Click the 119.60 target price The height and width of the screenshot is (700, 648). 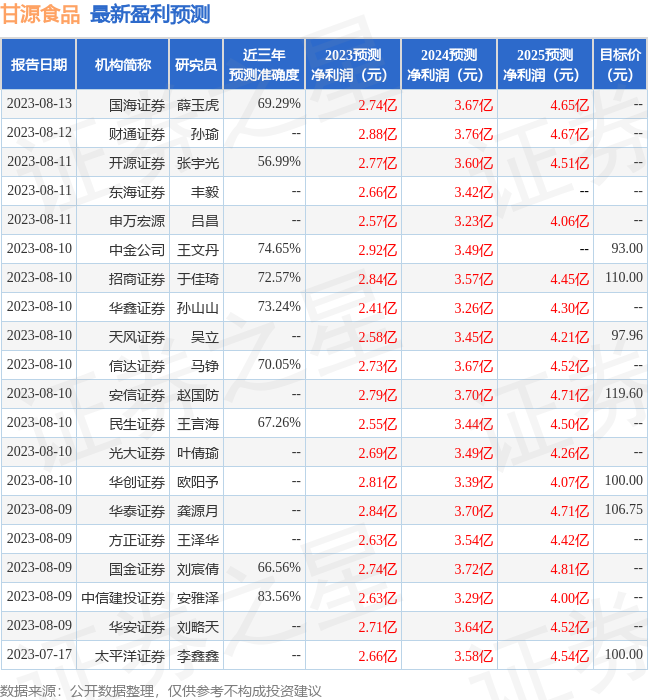624,394
